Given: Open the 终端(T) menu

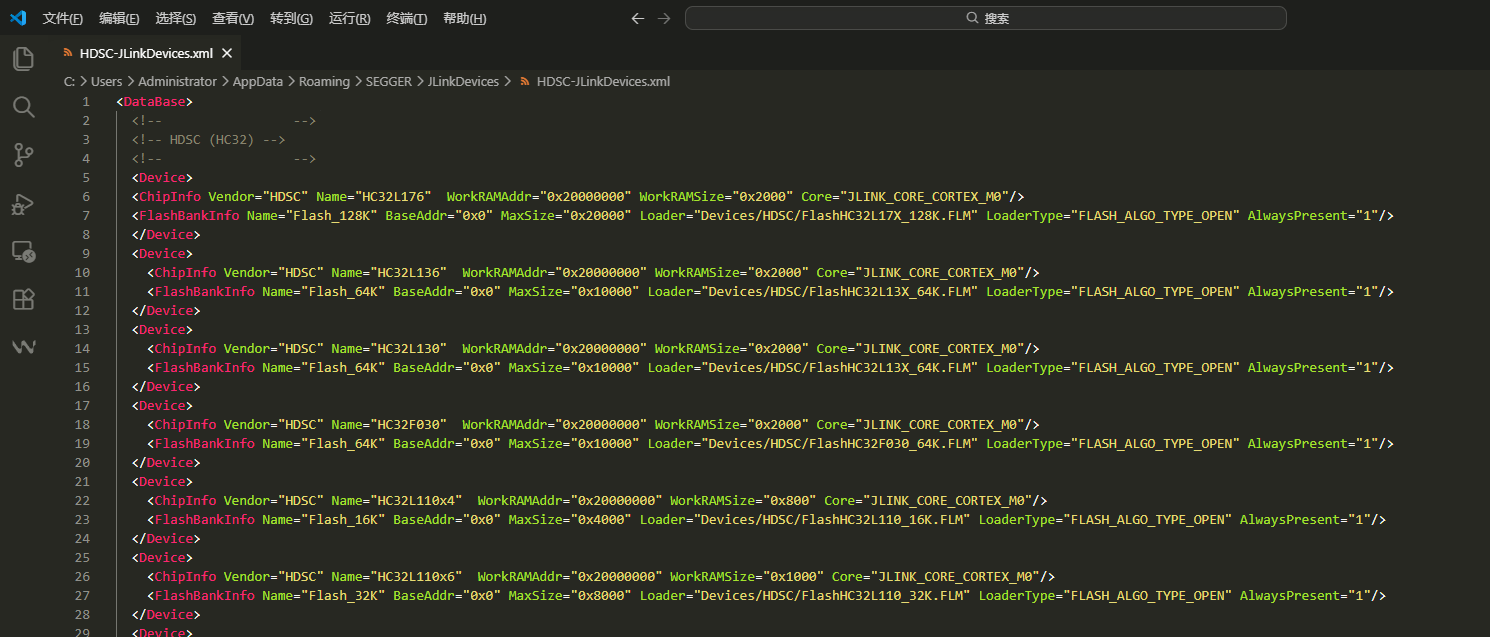Looking at the screenshot, I should 406,19.
